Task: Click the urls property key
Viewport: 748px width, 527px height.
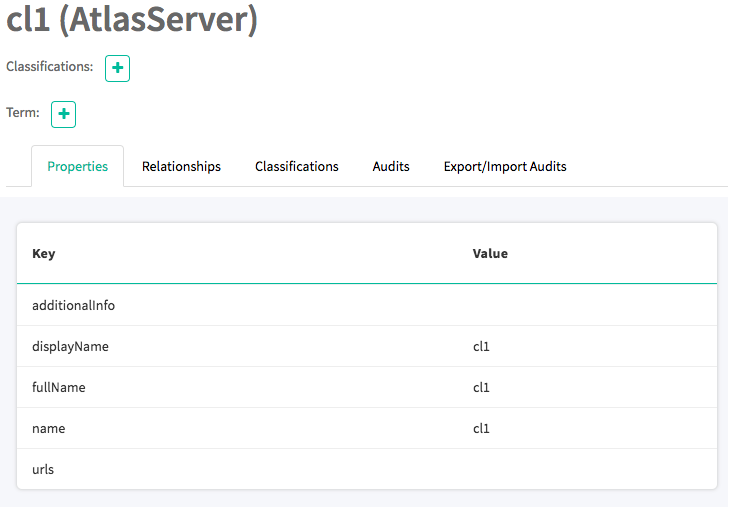Action: pyautogui.click(x=43, y=468)
